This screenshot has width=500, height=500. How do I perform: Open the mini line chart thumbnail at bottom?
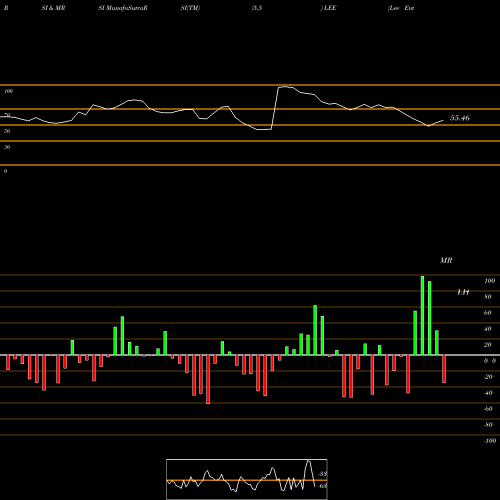pyautogui.click(x=247, y=479)
